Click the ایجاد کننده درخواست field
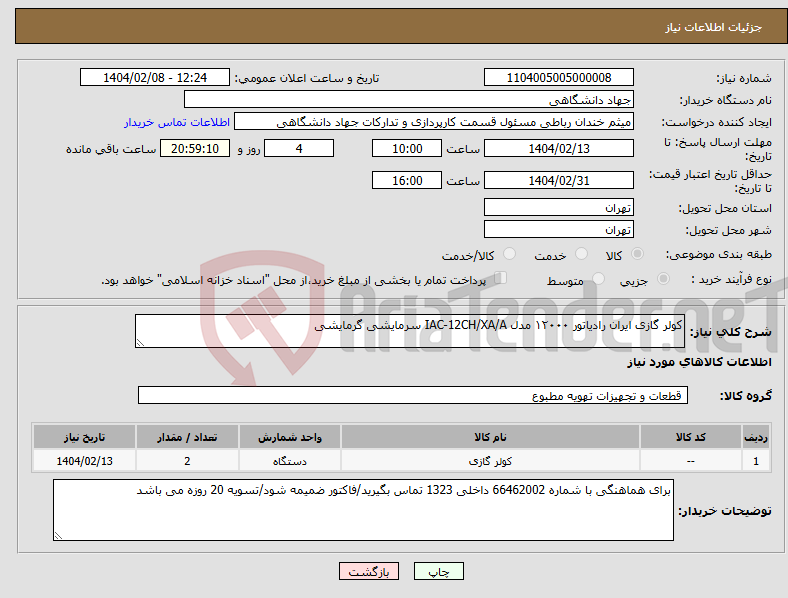788x598 pixels. [434, 122]
